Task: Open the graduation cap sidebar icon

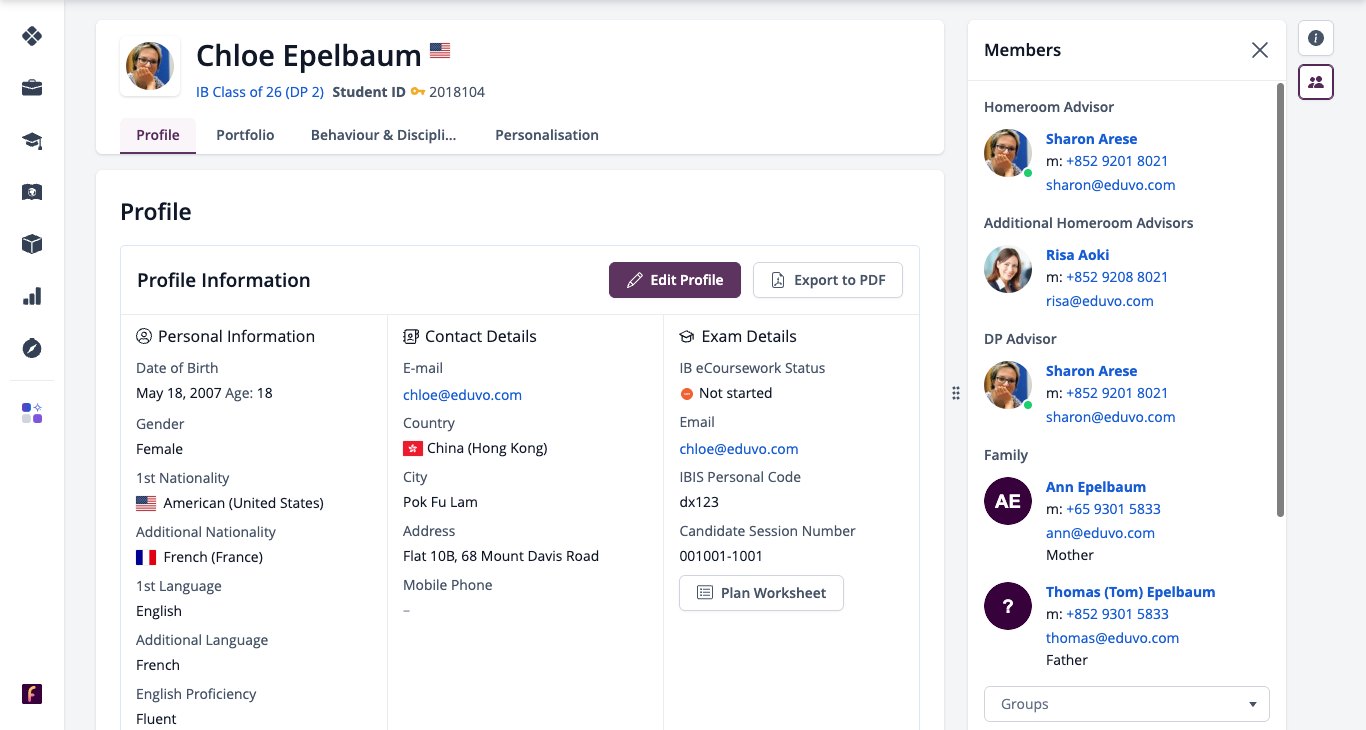Action: pyautogui.click(x=32, y=140)
